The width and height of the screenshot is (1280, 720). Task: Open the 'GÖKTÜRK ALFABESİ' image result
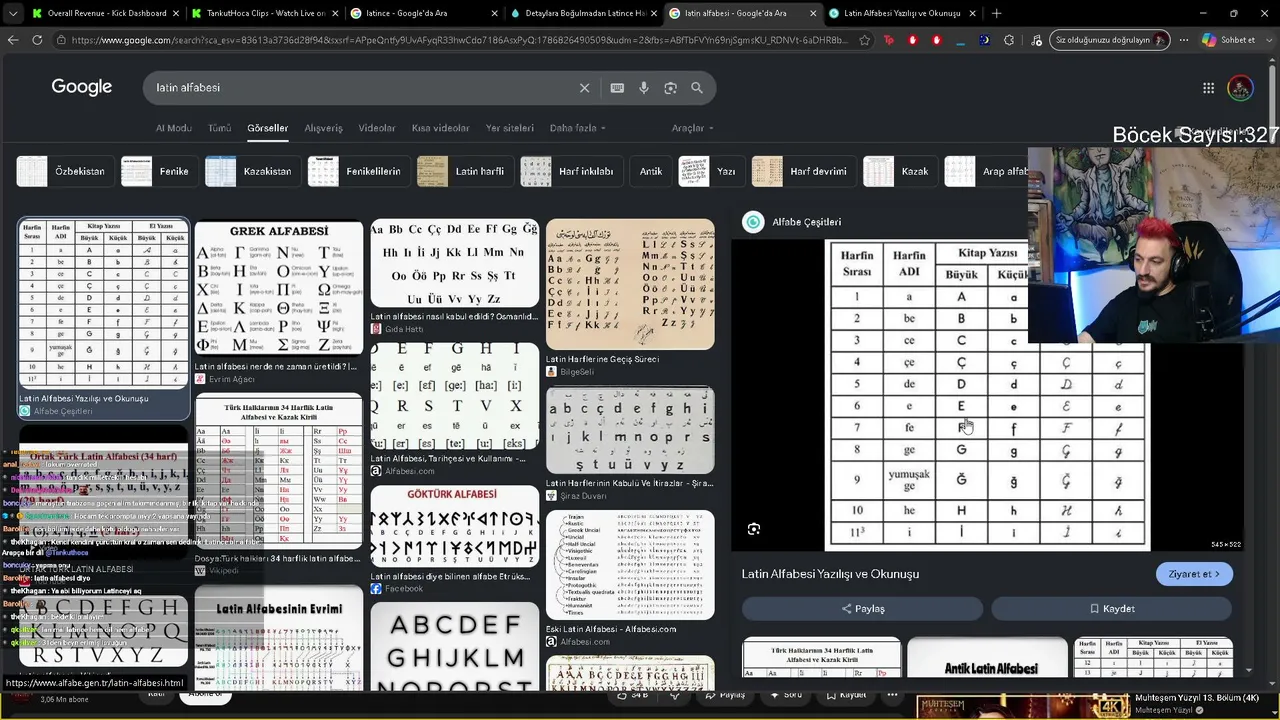(455, 526)
